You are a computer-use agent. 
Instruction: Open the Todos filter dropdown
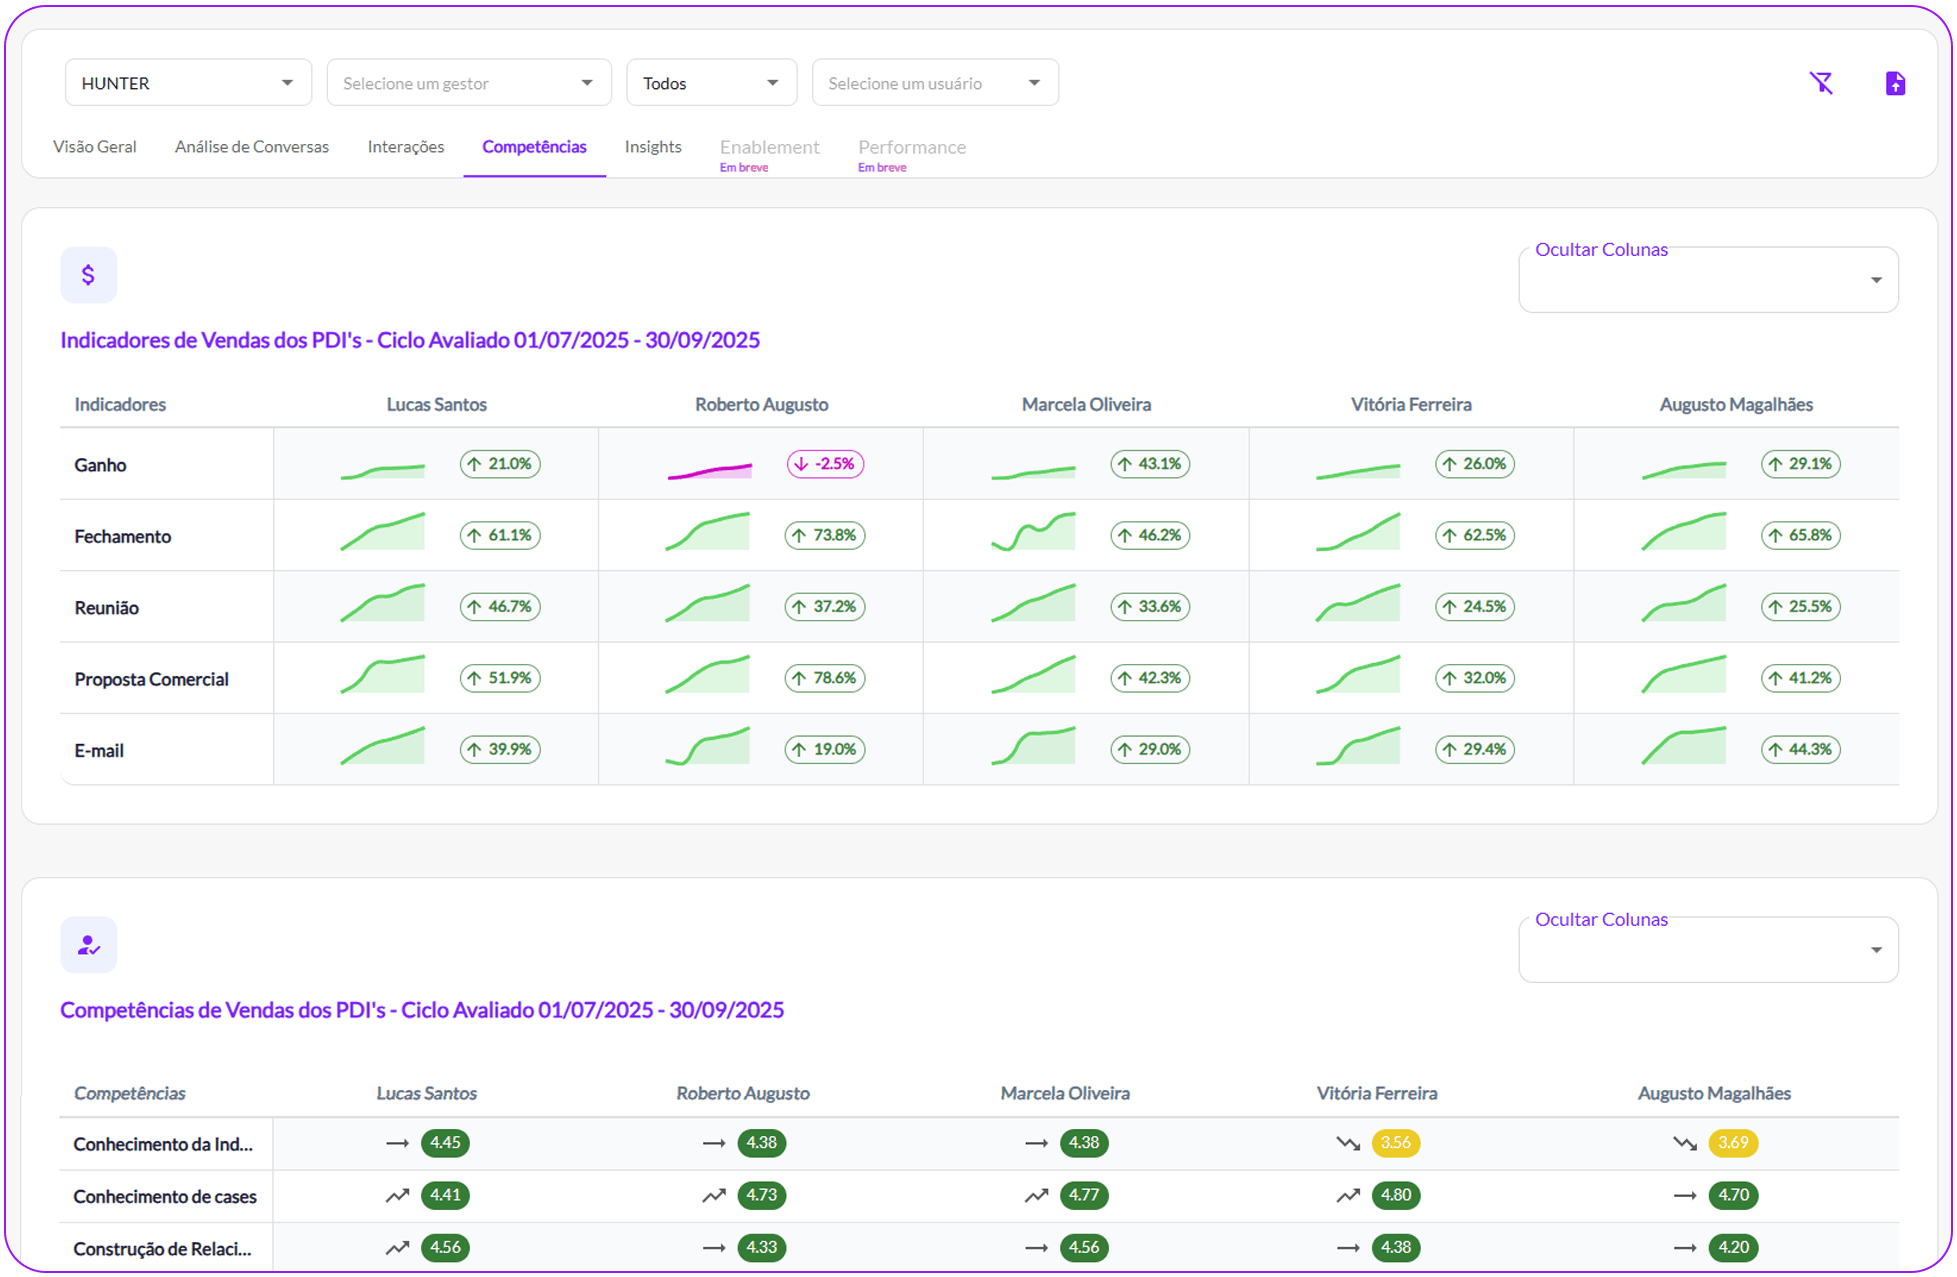click(711, 83)
